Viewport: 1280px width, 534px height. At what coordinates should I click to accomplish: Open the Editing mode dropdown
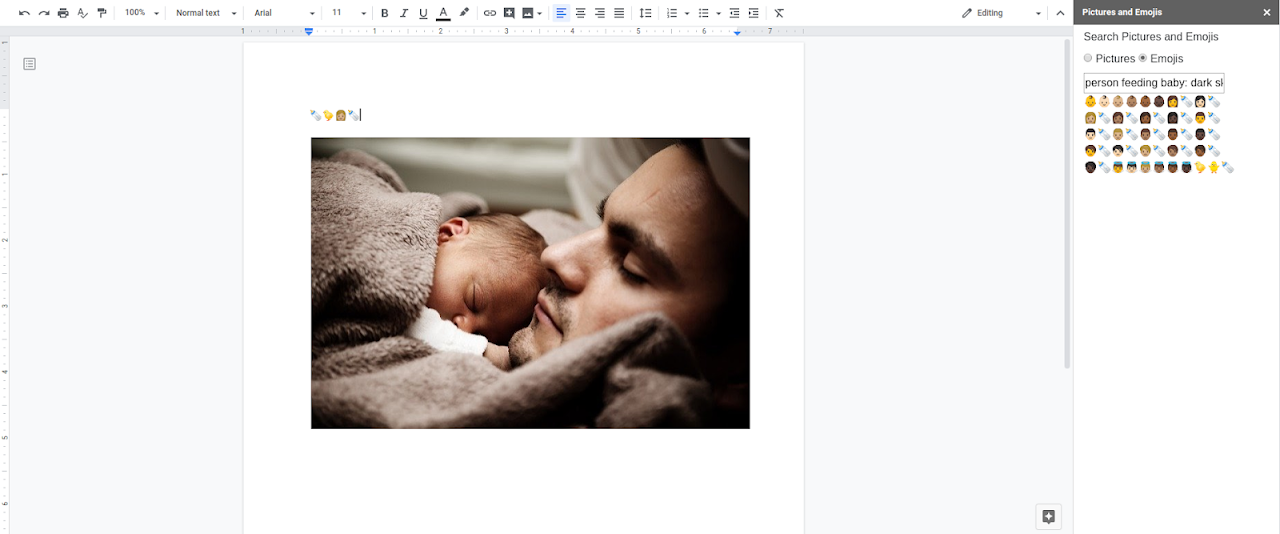coord(1000,13)
